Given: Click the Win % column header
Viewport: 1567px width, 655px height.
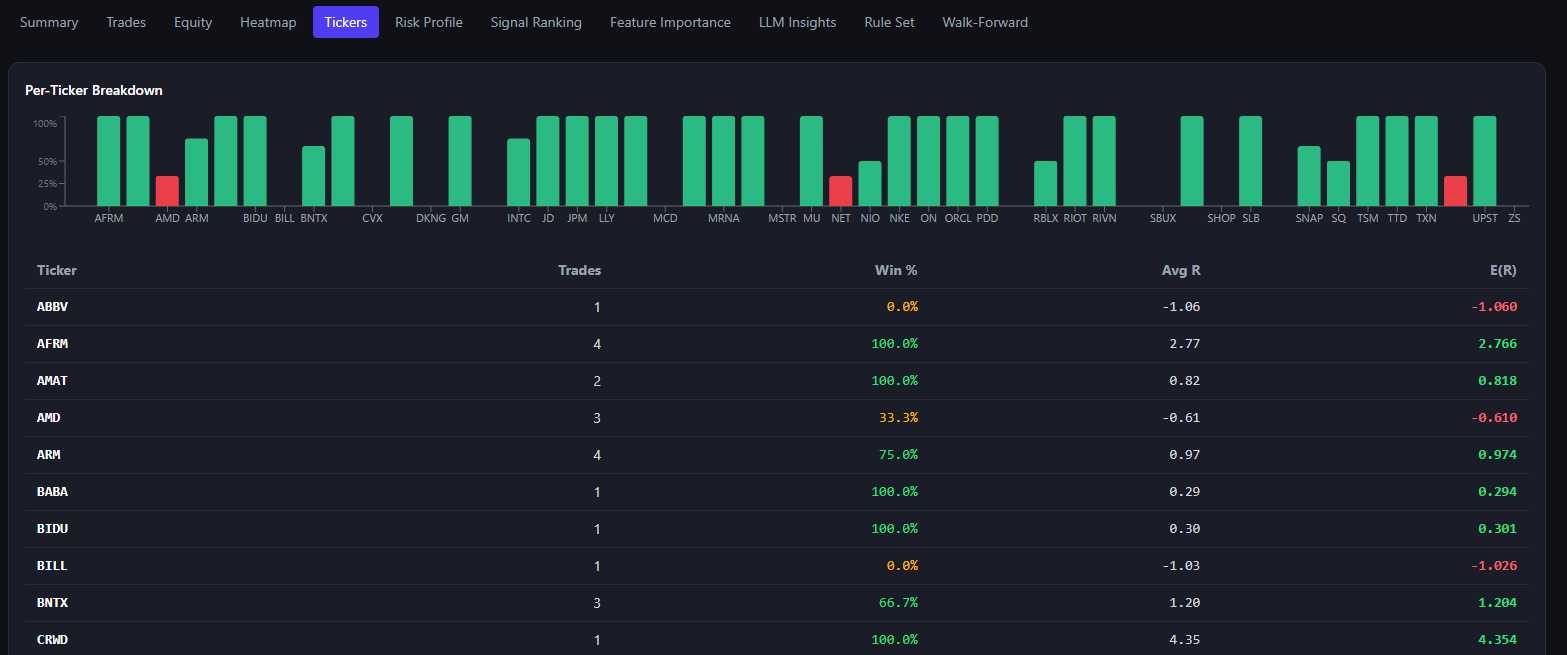Looking at the screenshot, I should [895, 270].
